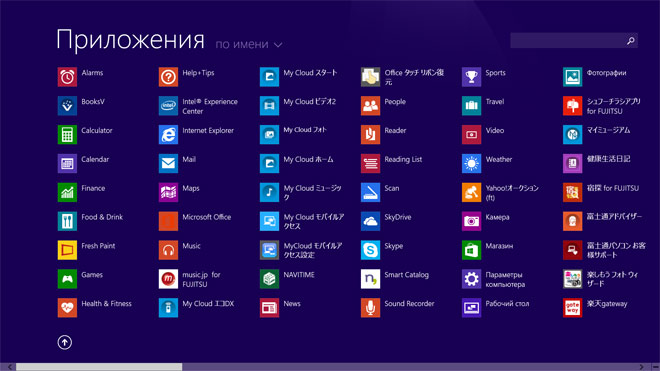Launch the Yahoo! auction icon
The width and height of the screenshot is (660, 371).
(x=471, y=192)
